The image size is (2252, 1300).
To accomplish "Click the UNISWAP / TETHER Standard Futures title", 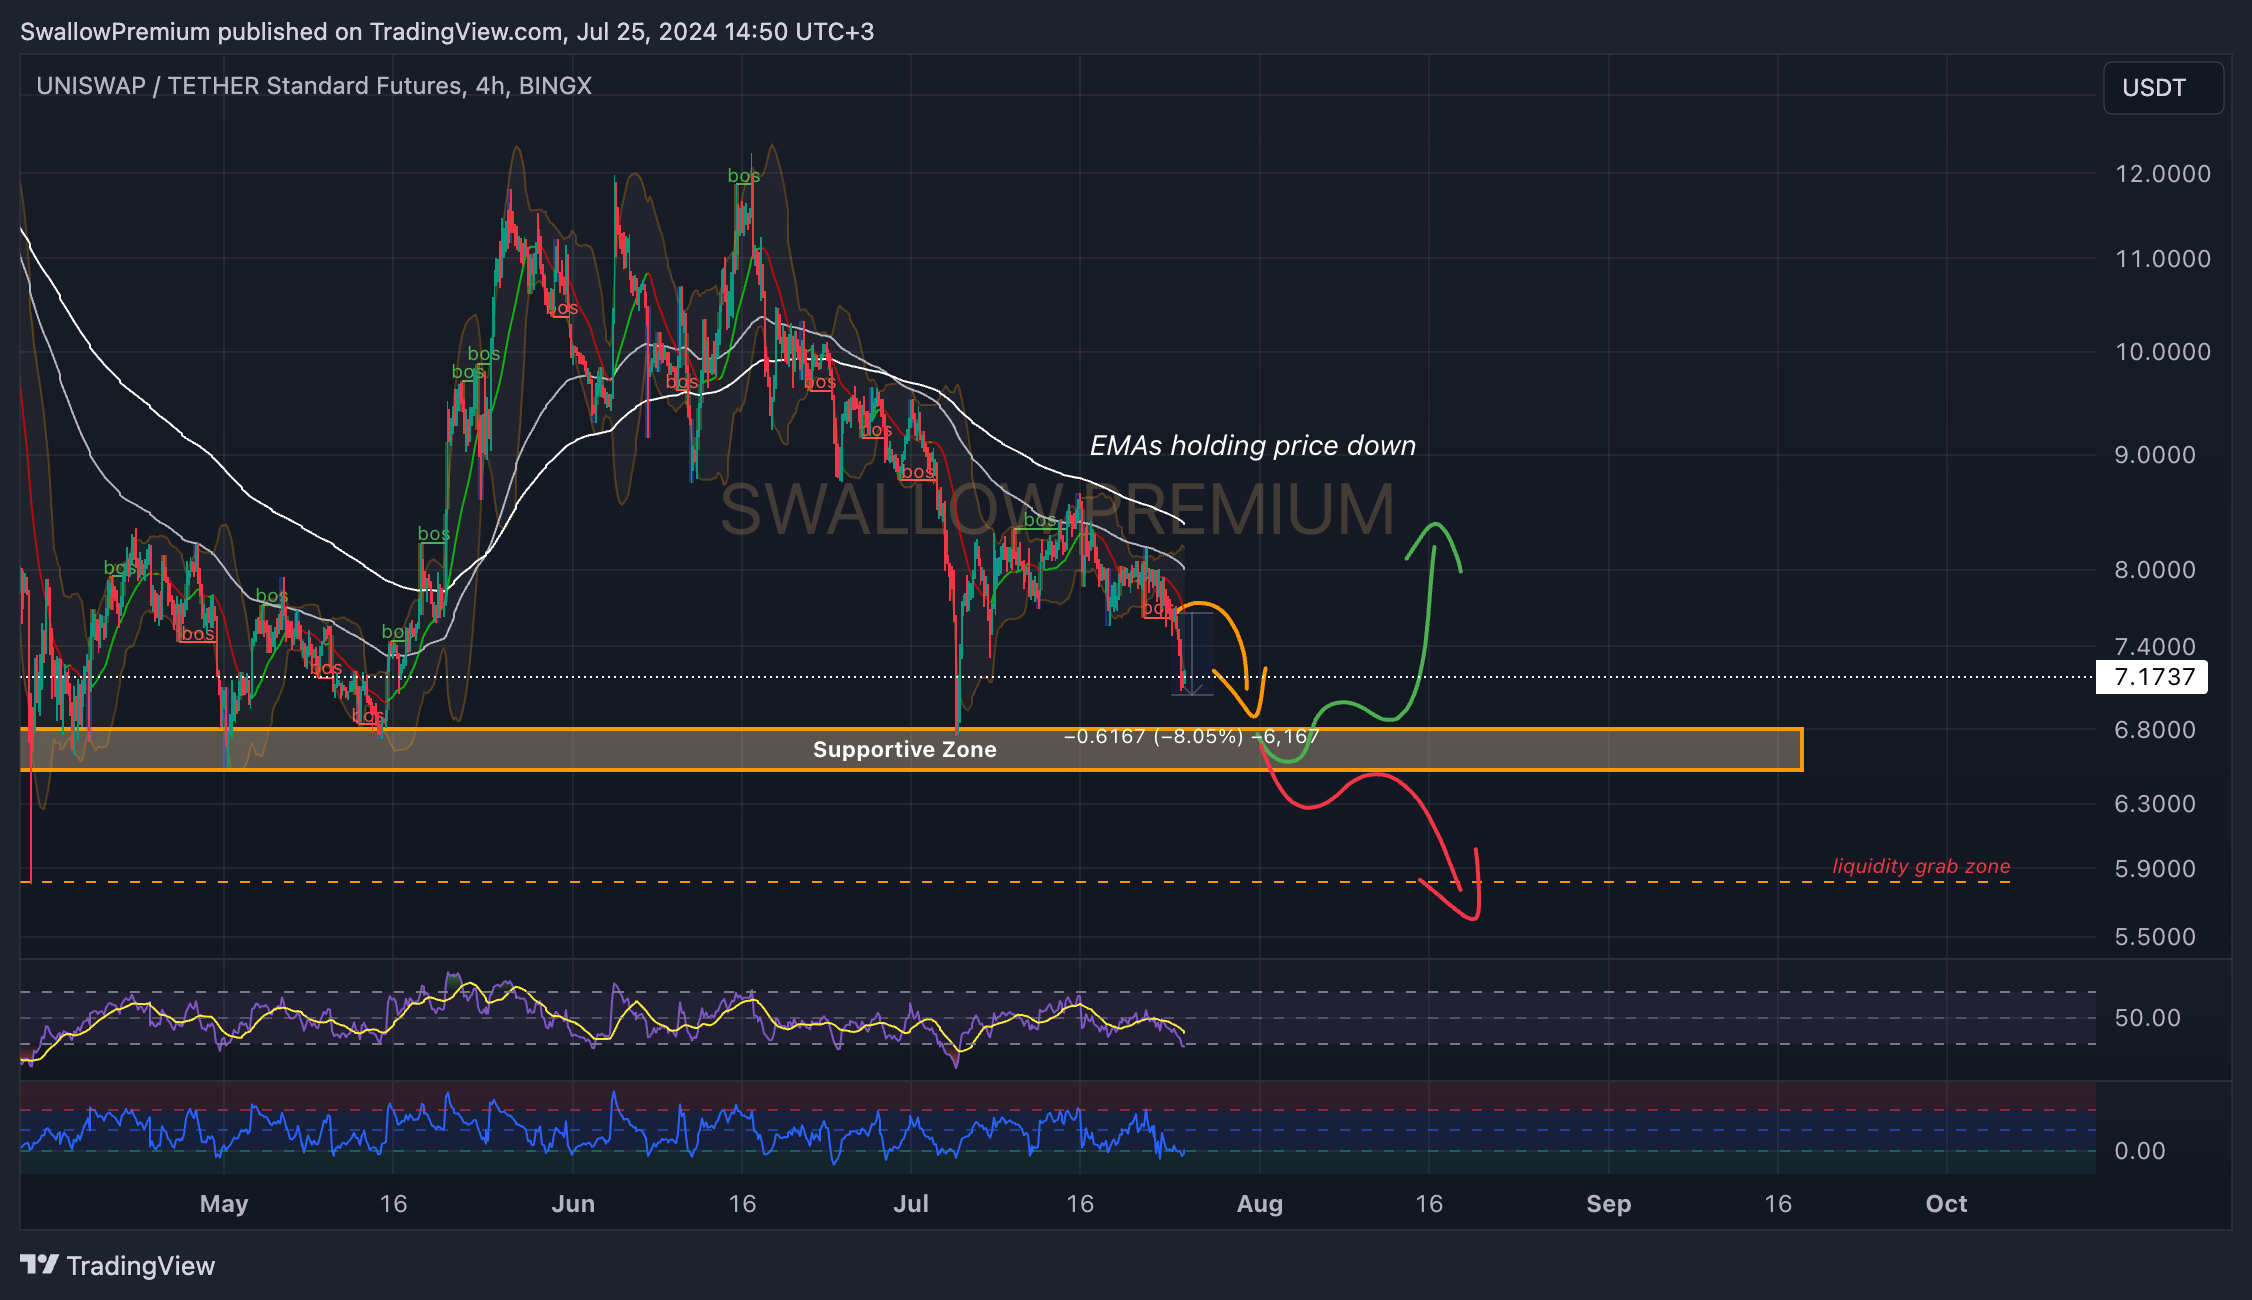I will [x=314, y=86].
